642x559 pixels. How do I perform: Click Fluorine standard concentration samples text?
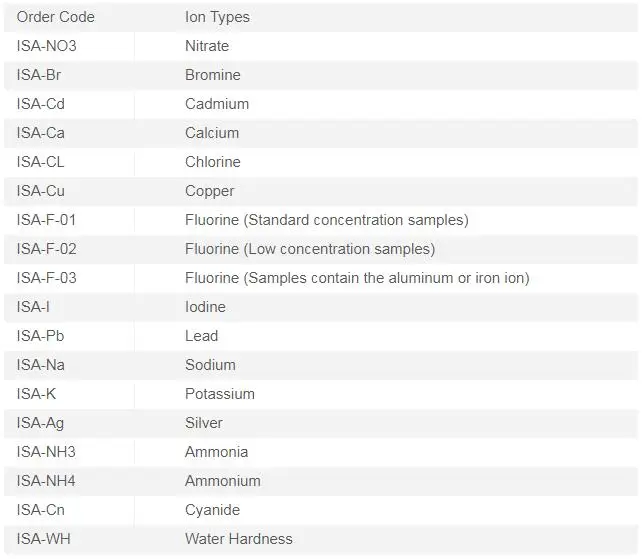[327, 220]
